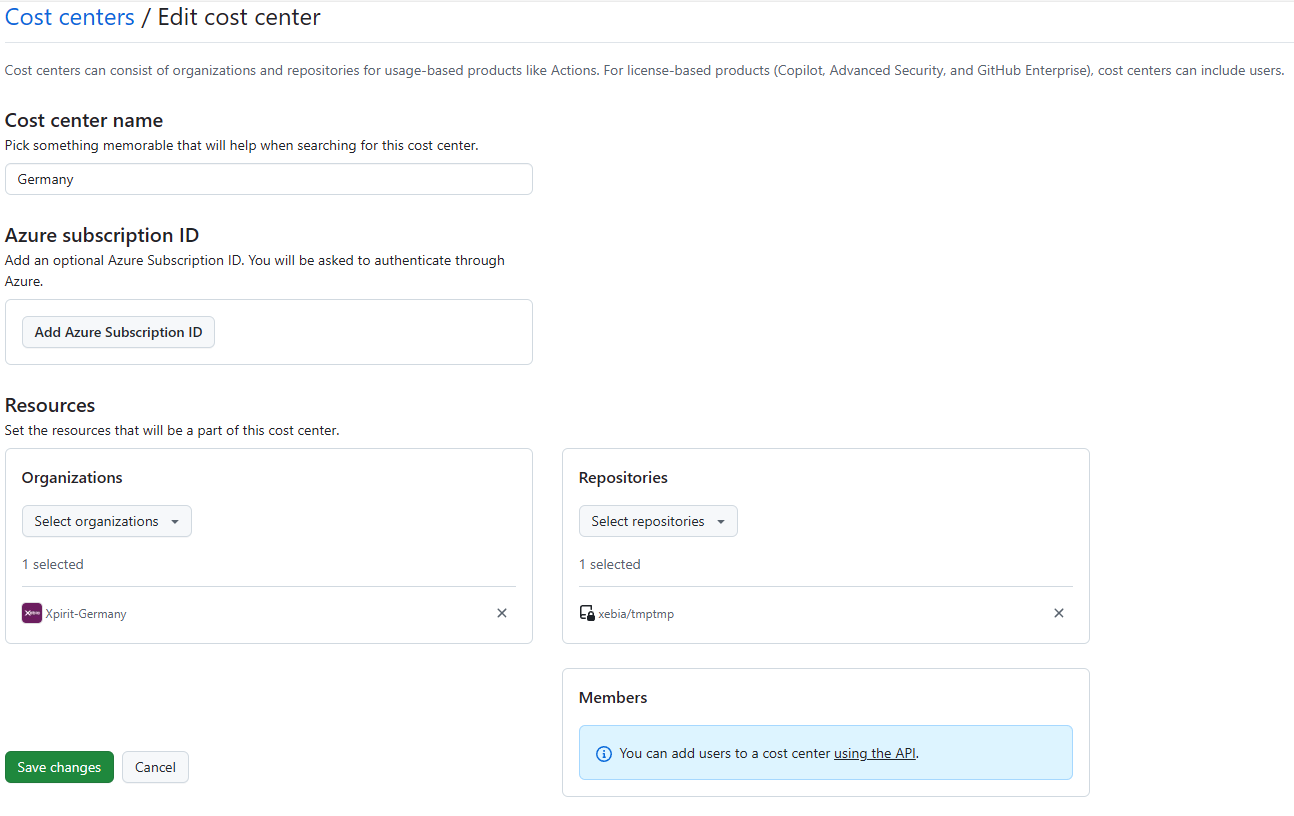Select the Xpirit-Germany organization name

[x=86, y=614]
